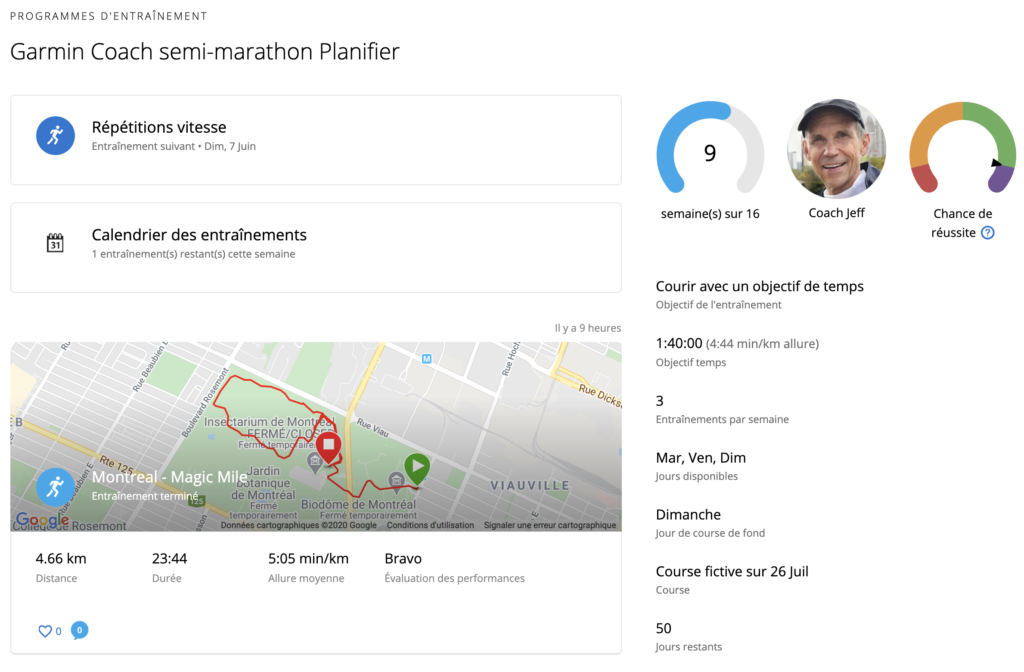Image resolution: width=1024 pixels, height=672 pixels.
Task: Click the PROGRAMMES D'ENTRAÎNEMENT breadcrumb
Action: [108, 16]
